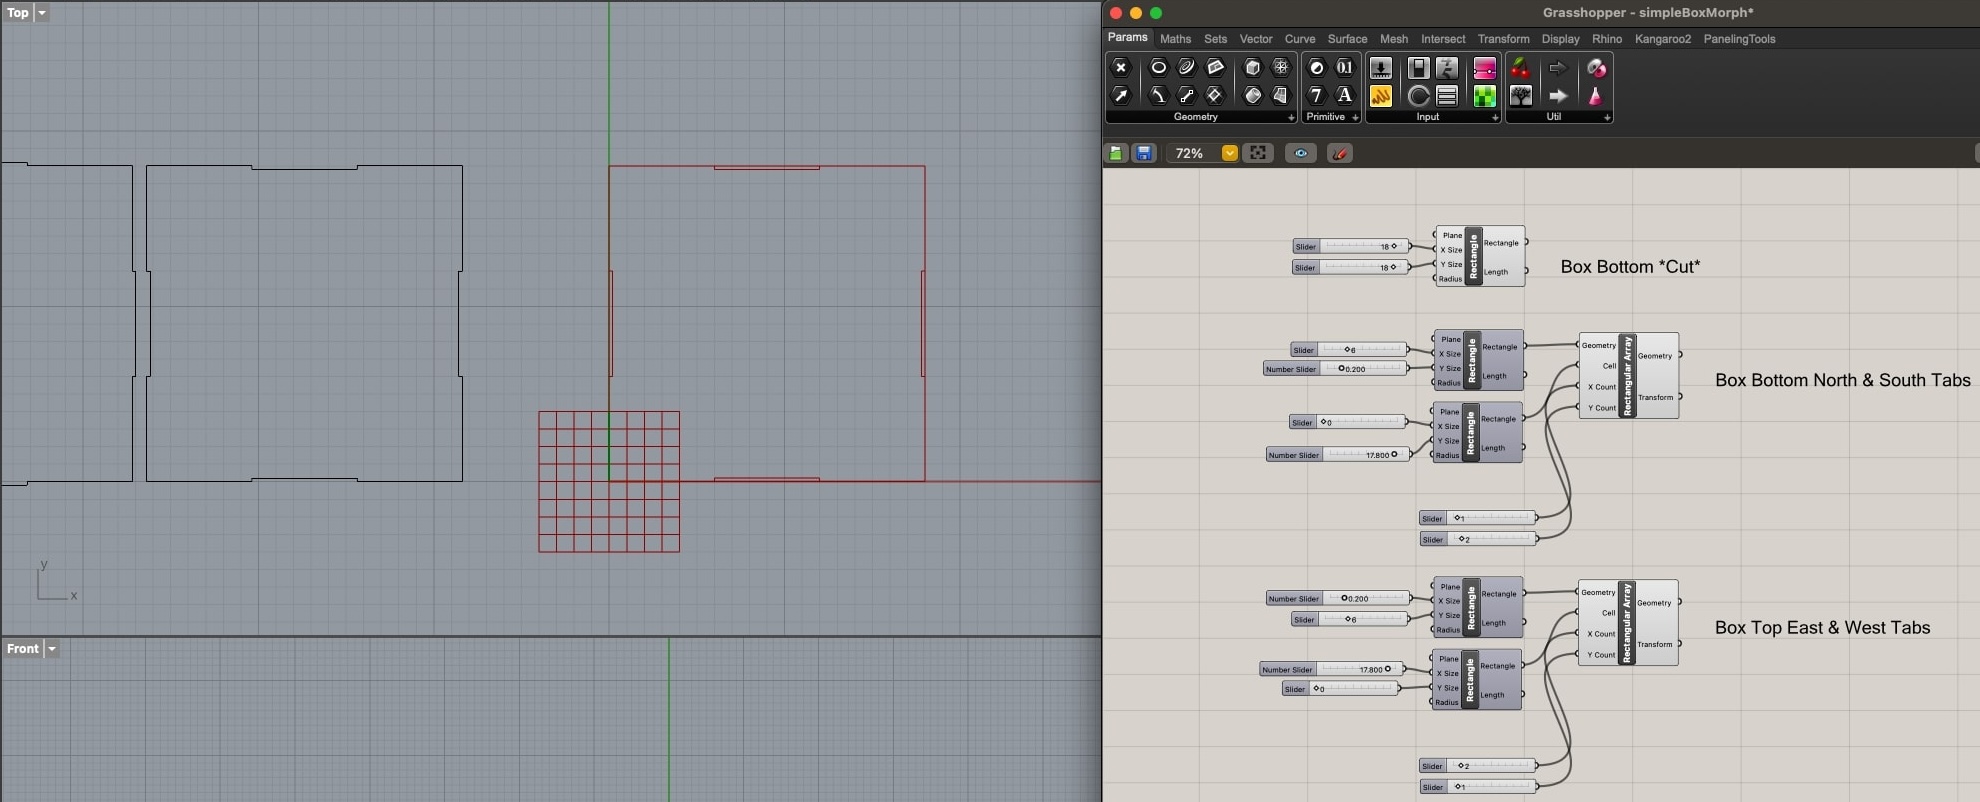Switch to the Sets tab
The height and width of the screenshot is (802, 1980).
point(1215,39)
